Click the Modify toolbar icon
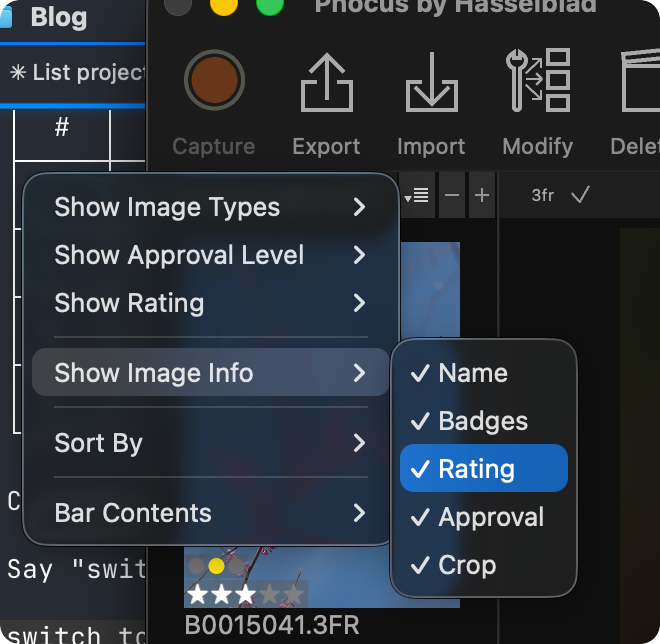This screenshot has height=644, width=660. click(538, 80)
